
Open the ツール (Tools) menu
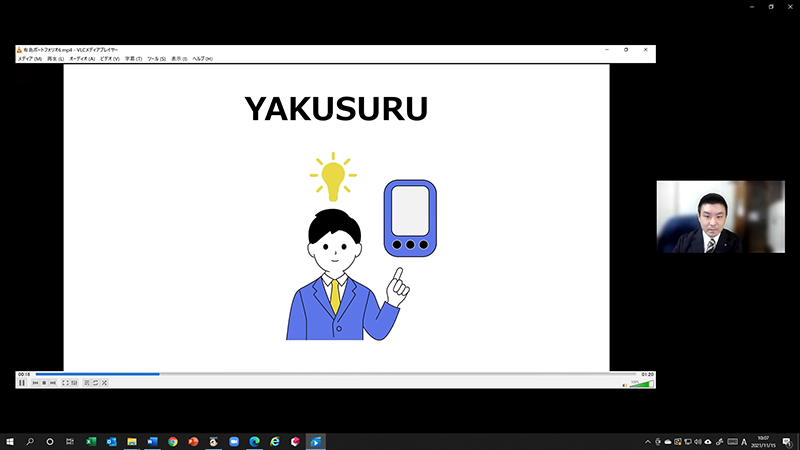tap(157, 59)
